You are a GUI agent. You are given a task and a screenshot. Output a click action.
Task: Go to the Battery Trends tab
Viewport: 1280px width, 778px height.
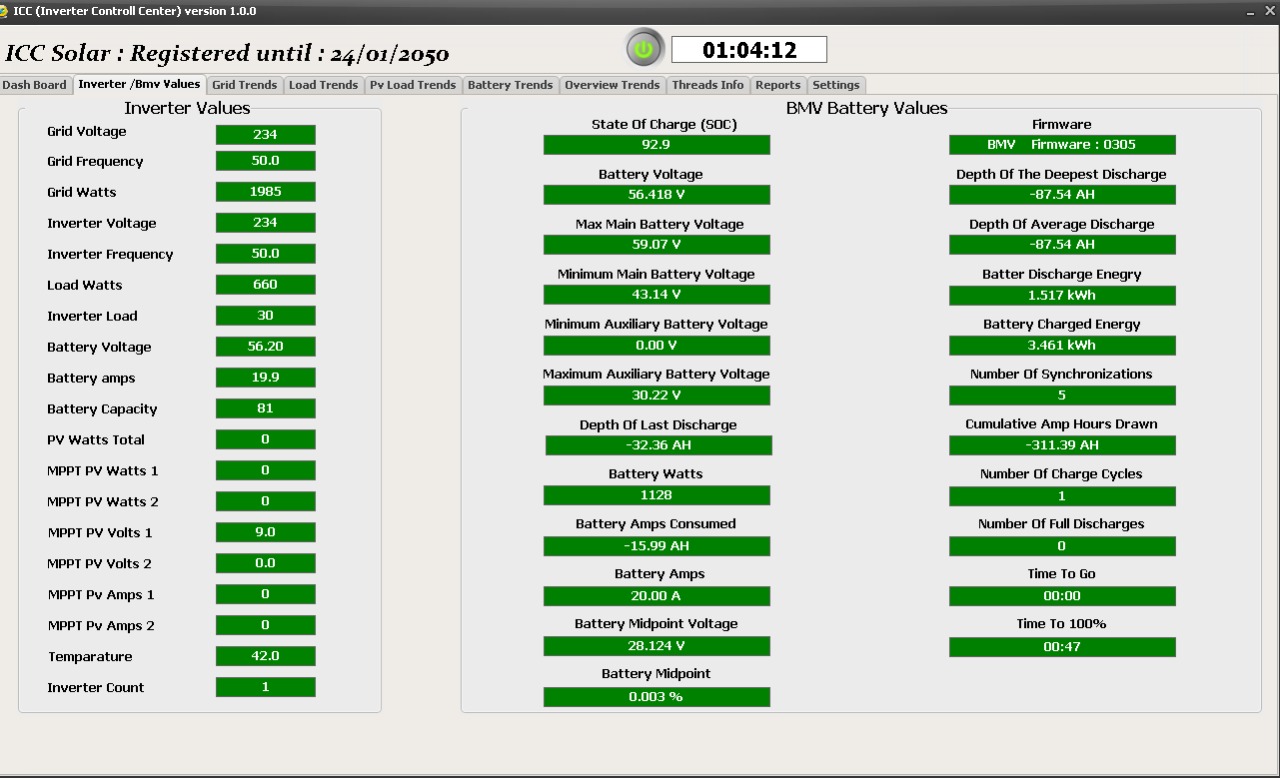(510, 85)
